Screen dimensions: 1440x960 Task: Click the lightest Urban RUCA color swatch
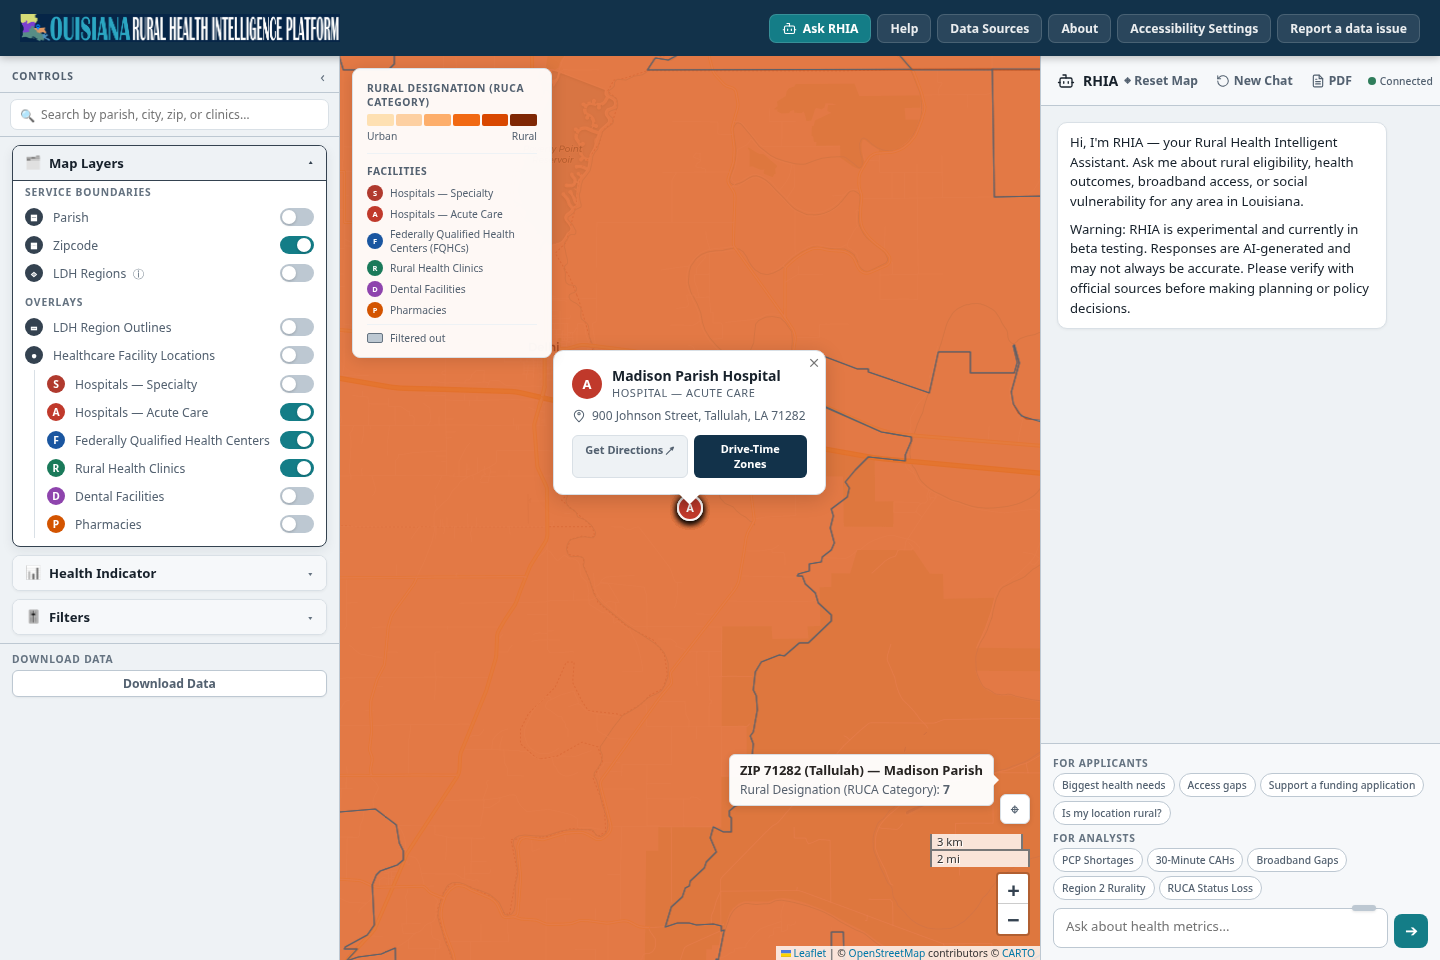pos(380,120)
